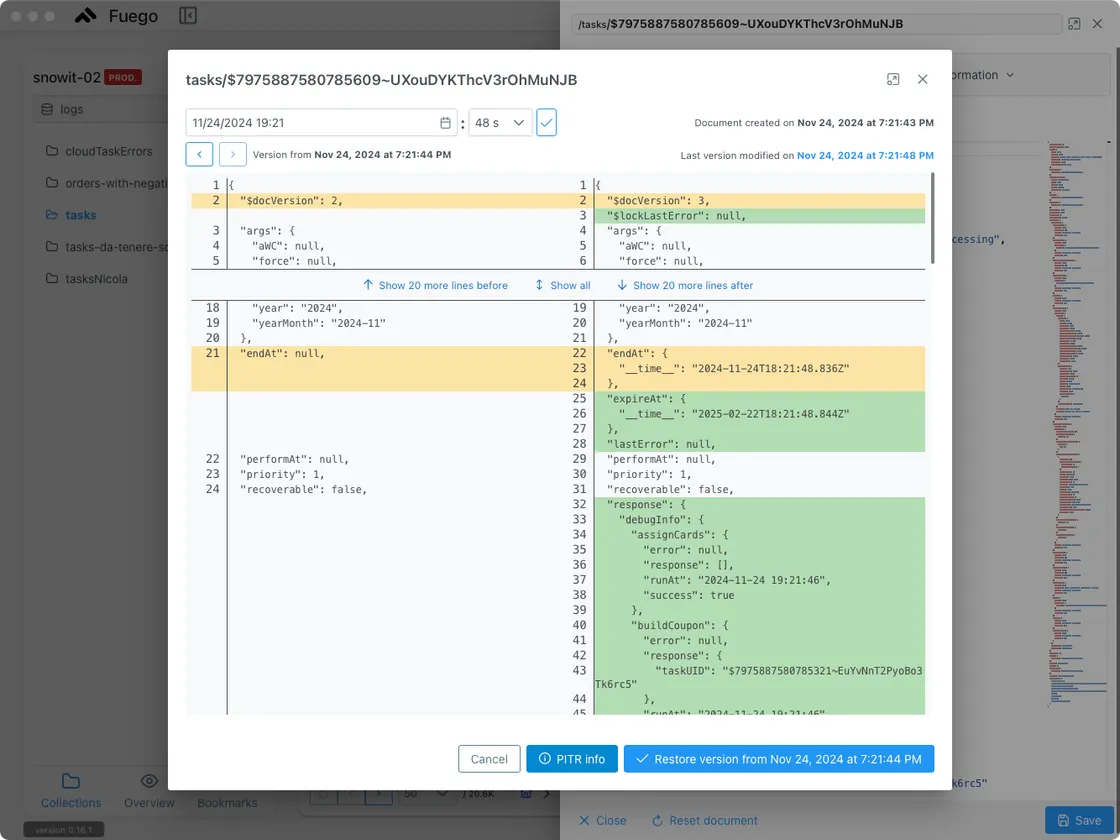1120x840 pixels.
Task: Click the PROD. environment badge
Action: click(123, 77)
